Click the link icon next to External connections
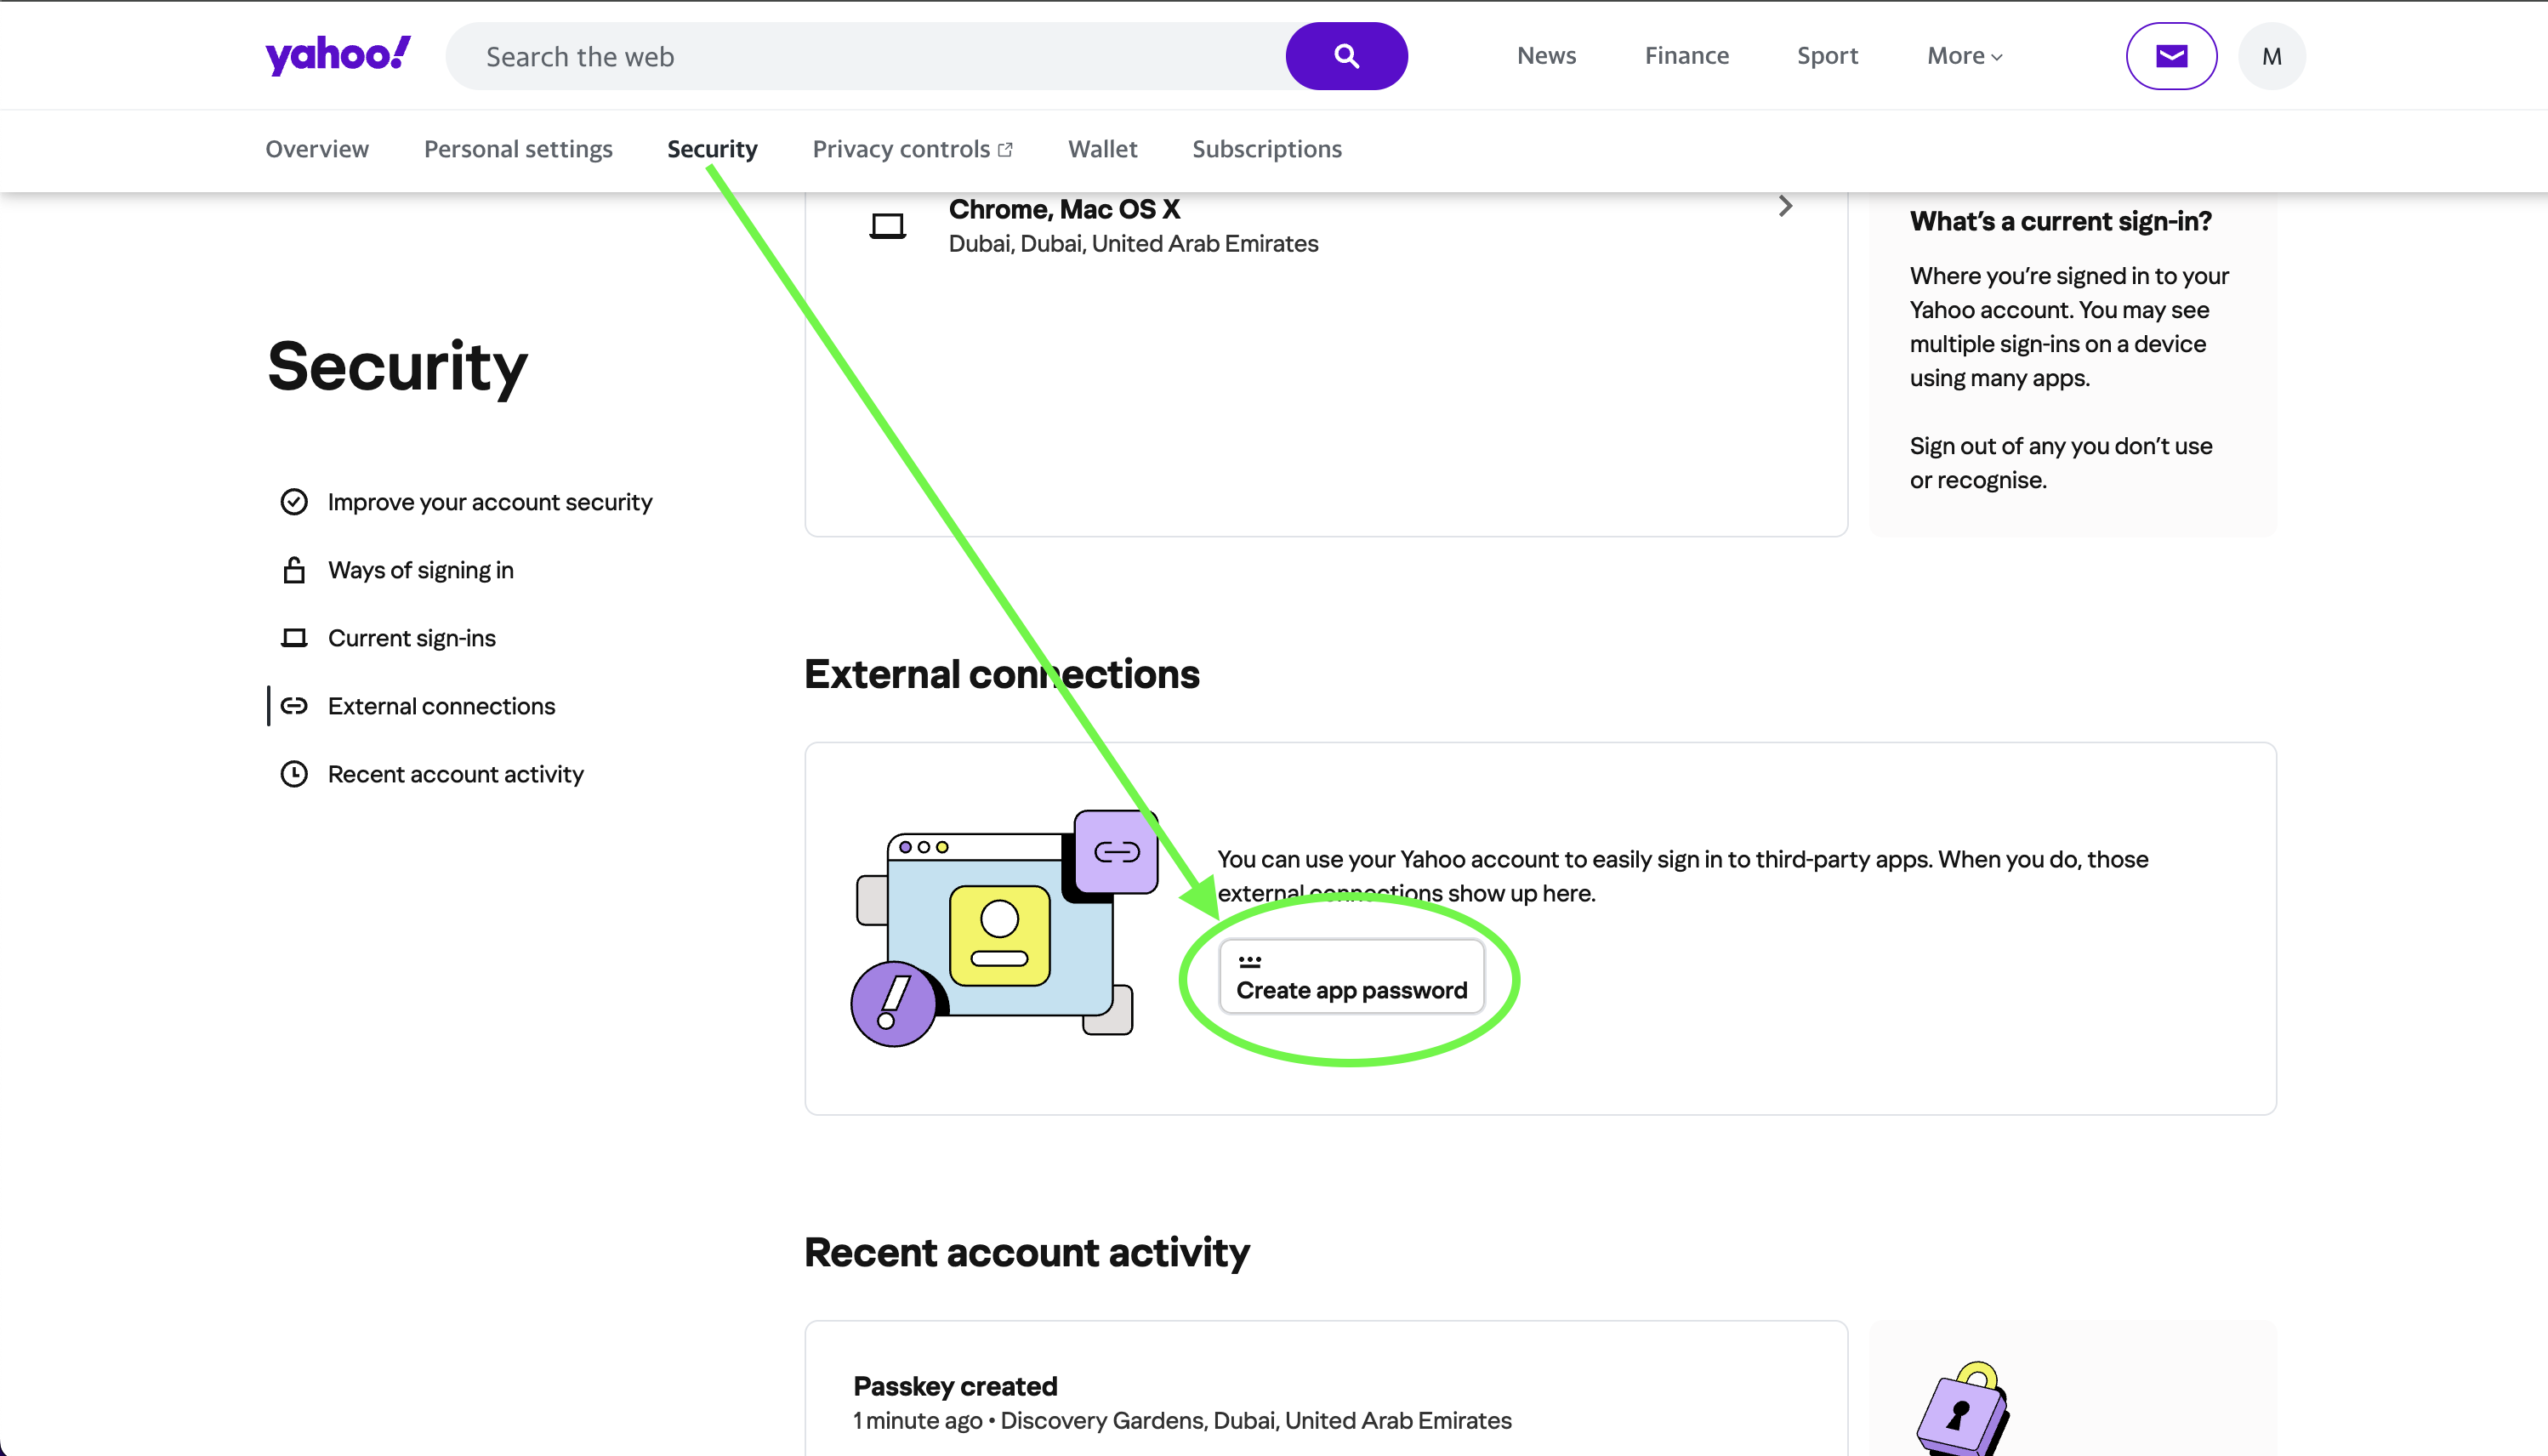Viewport: 2548px width, 1456px height. (x=294, y=706)
